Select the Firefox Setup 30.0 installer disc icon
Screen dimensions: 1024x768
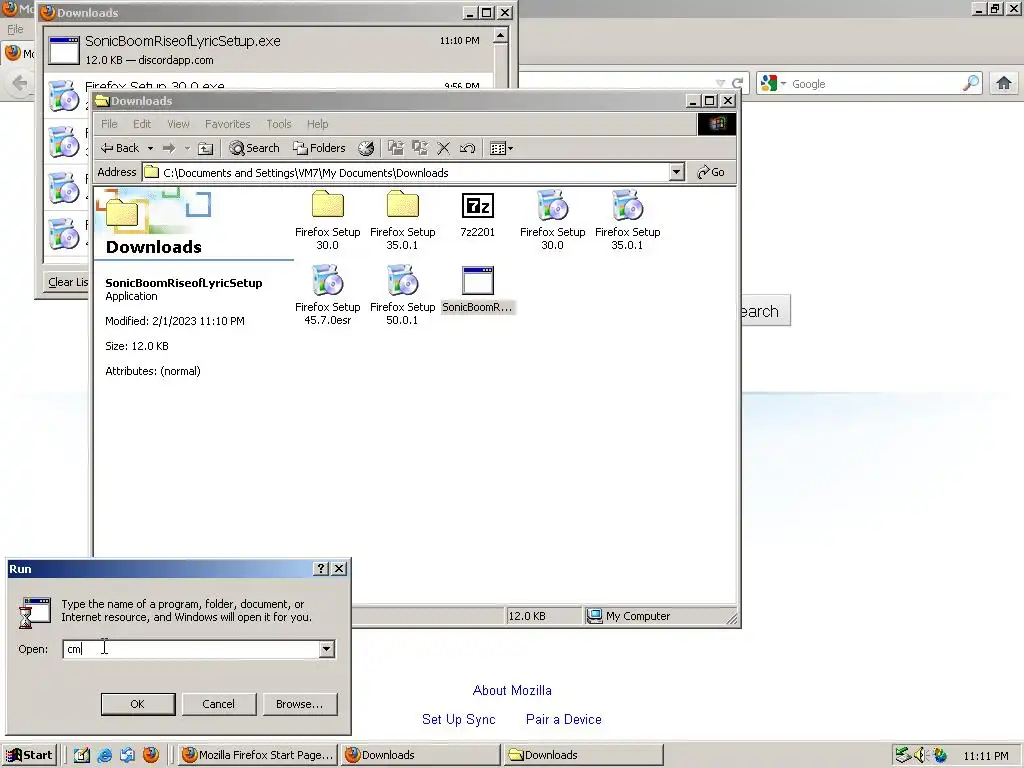(552, 220)
